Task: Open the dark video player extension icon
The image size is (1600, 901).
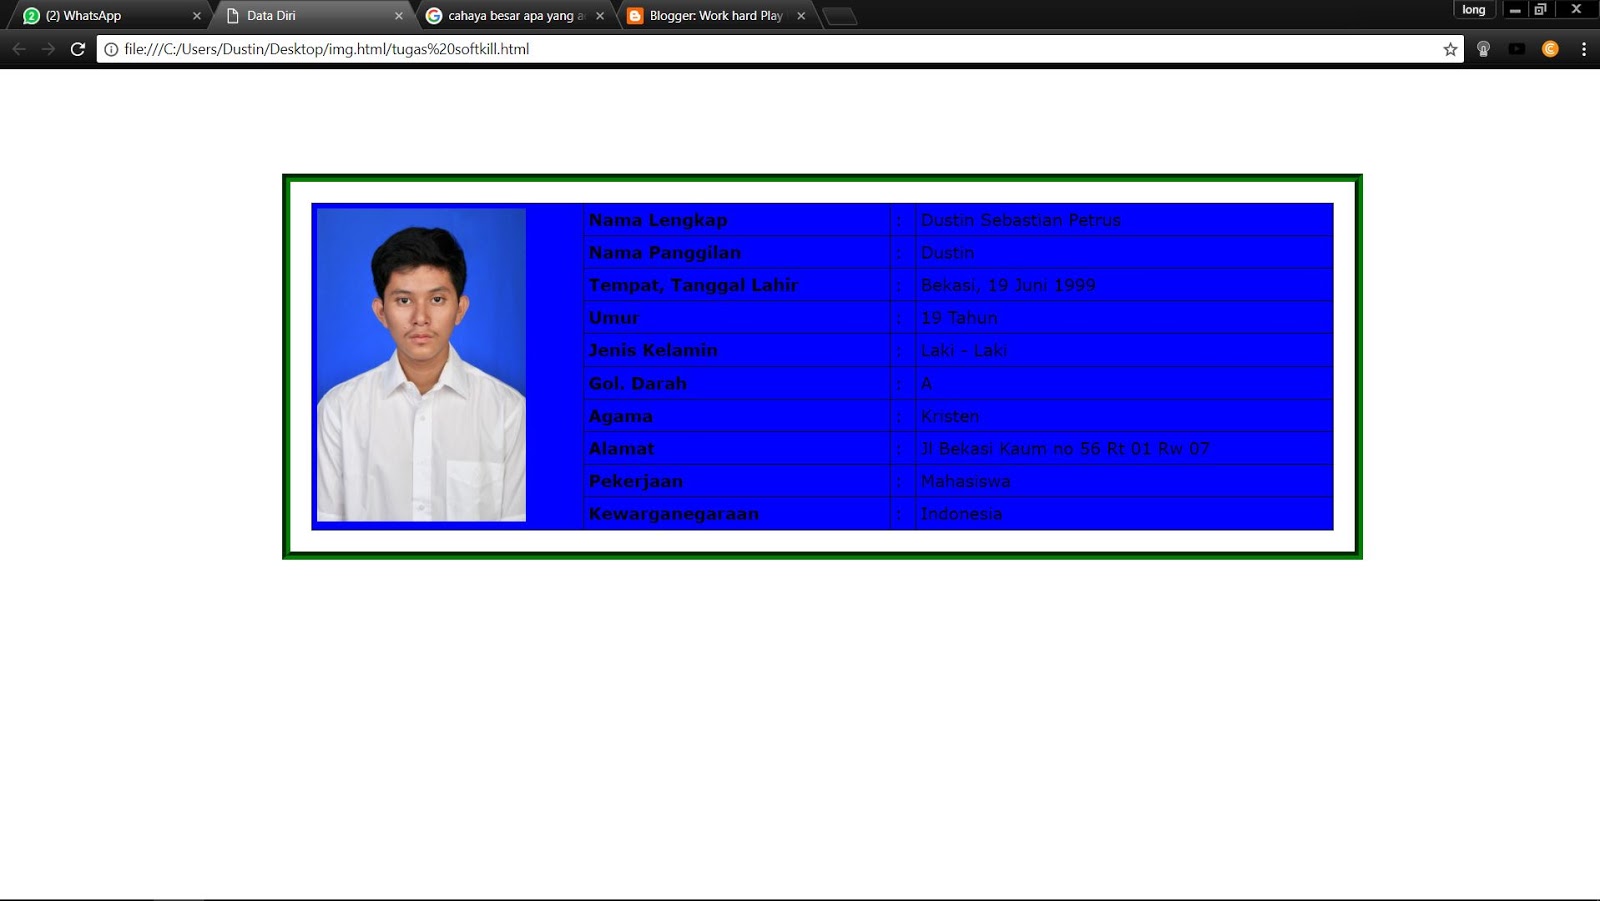Action: pos(1518,48)
